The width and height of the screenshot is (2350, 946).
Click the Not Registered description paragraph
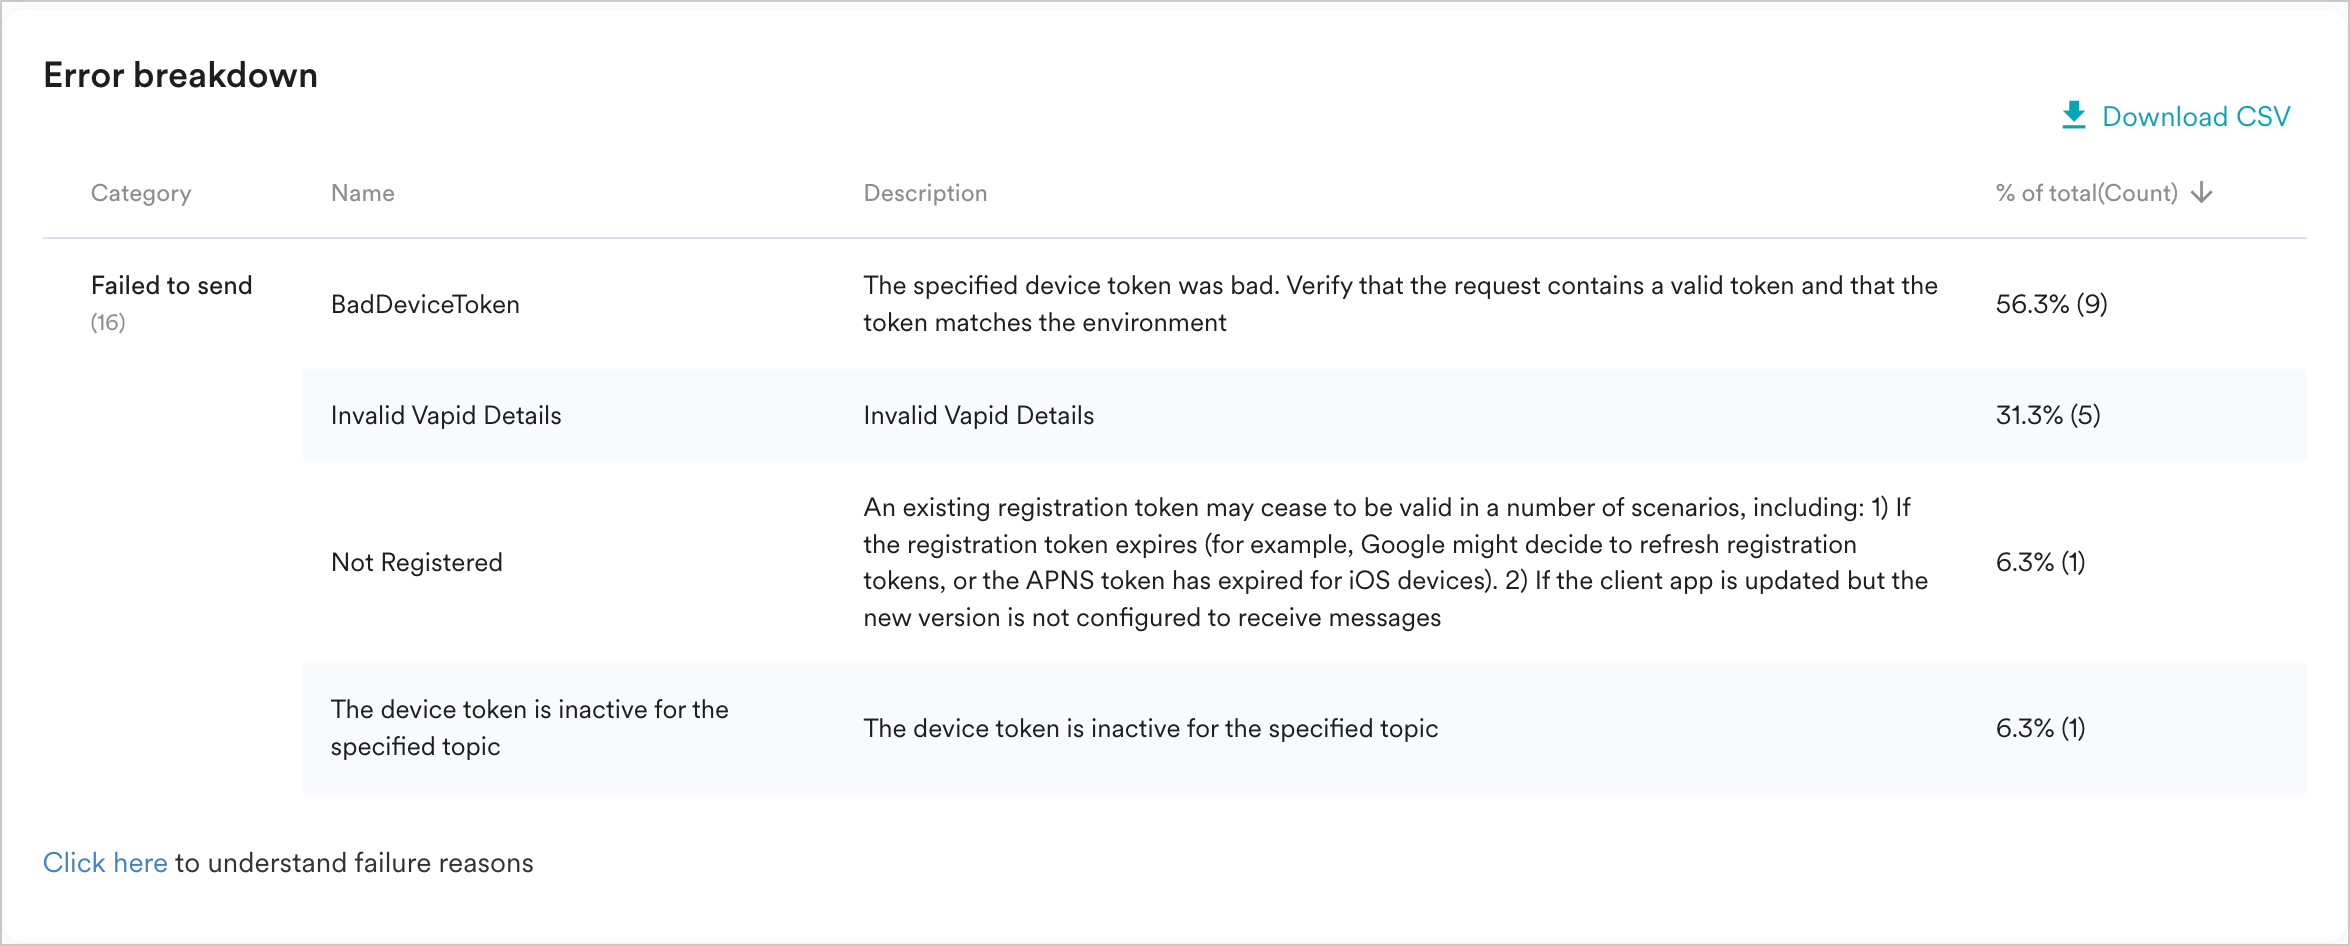[x=1394, y=562]
